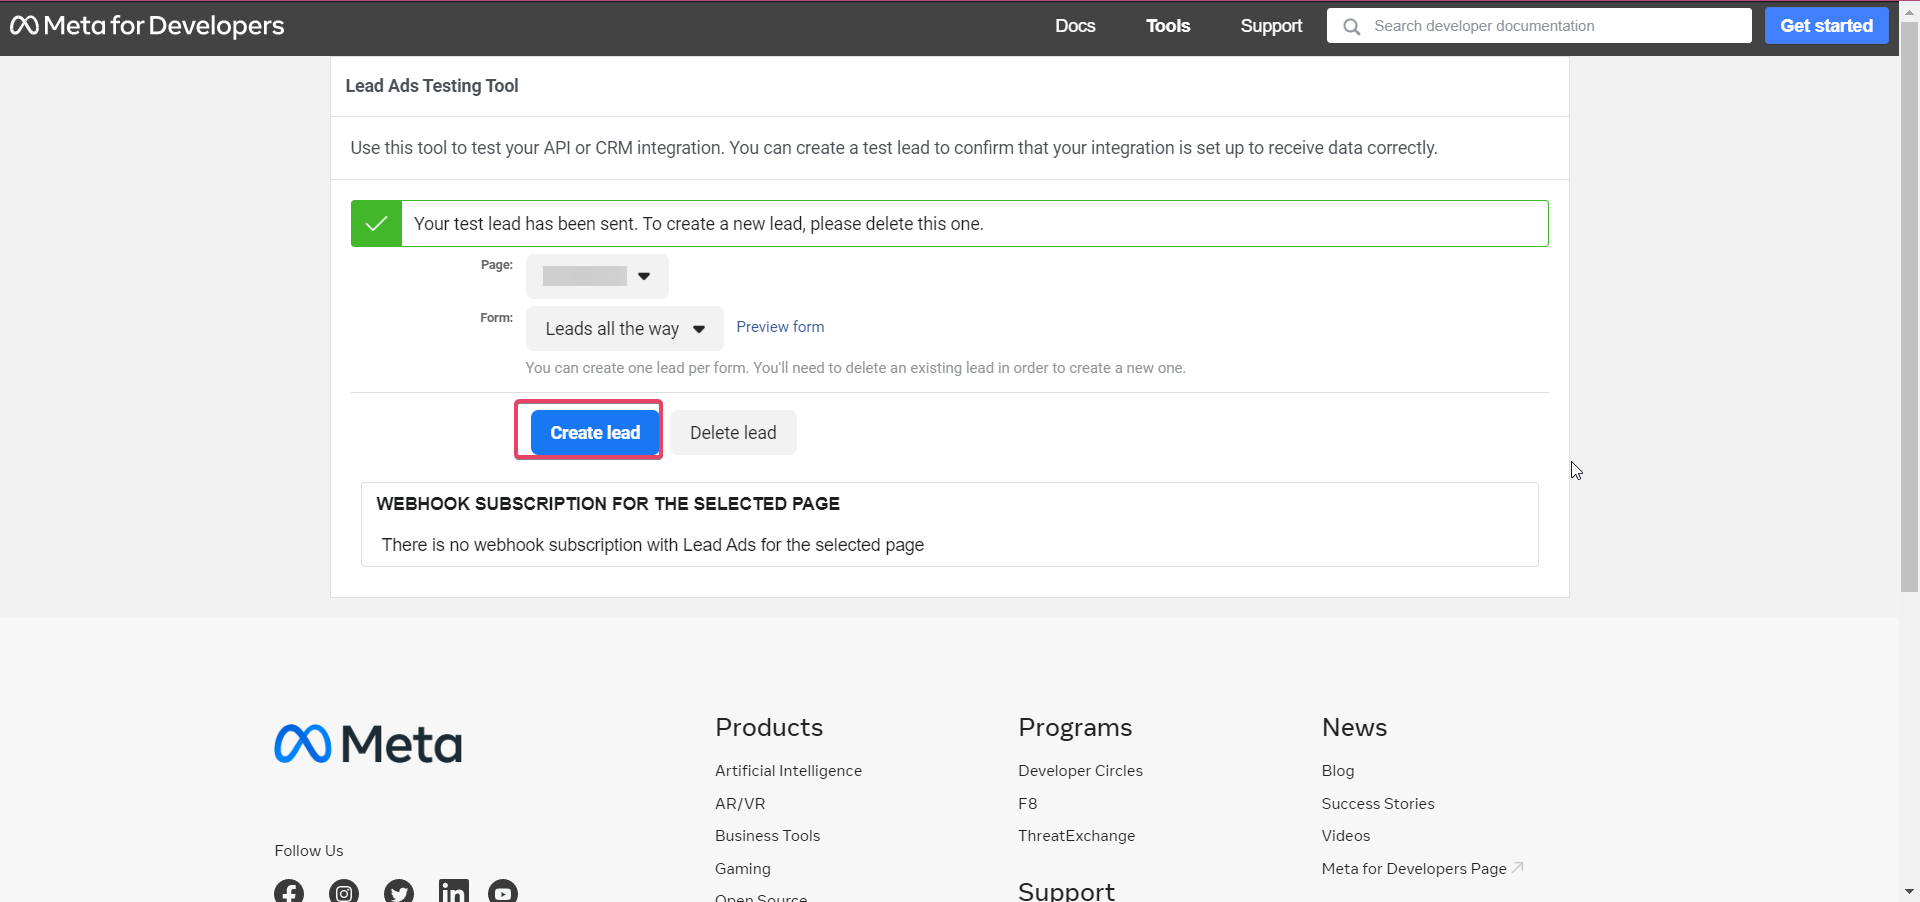The image size is (1920, 902).
Task: Click the Support menu item
Action: click(1271, 25)
